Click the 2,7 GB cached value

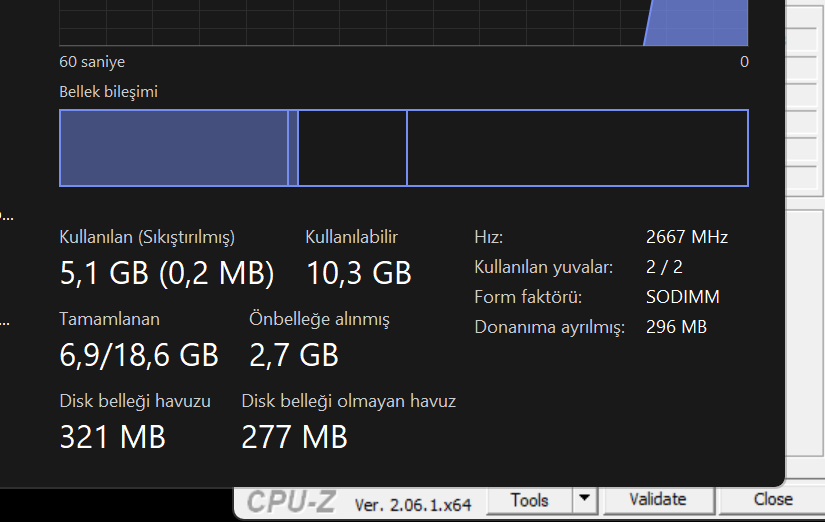[x=294, y=354]
